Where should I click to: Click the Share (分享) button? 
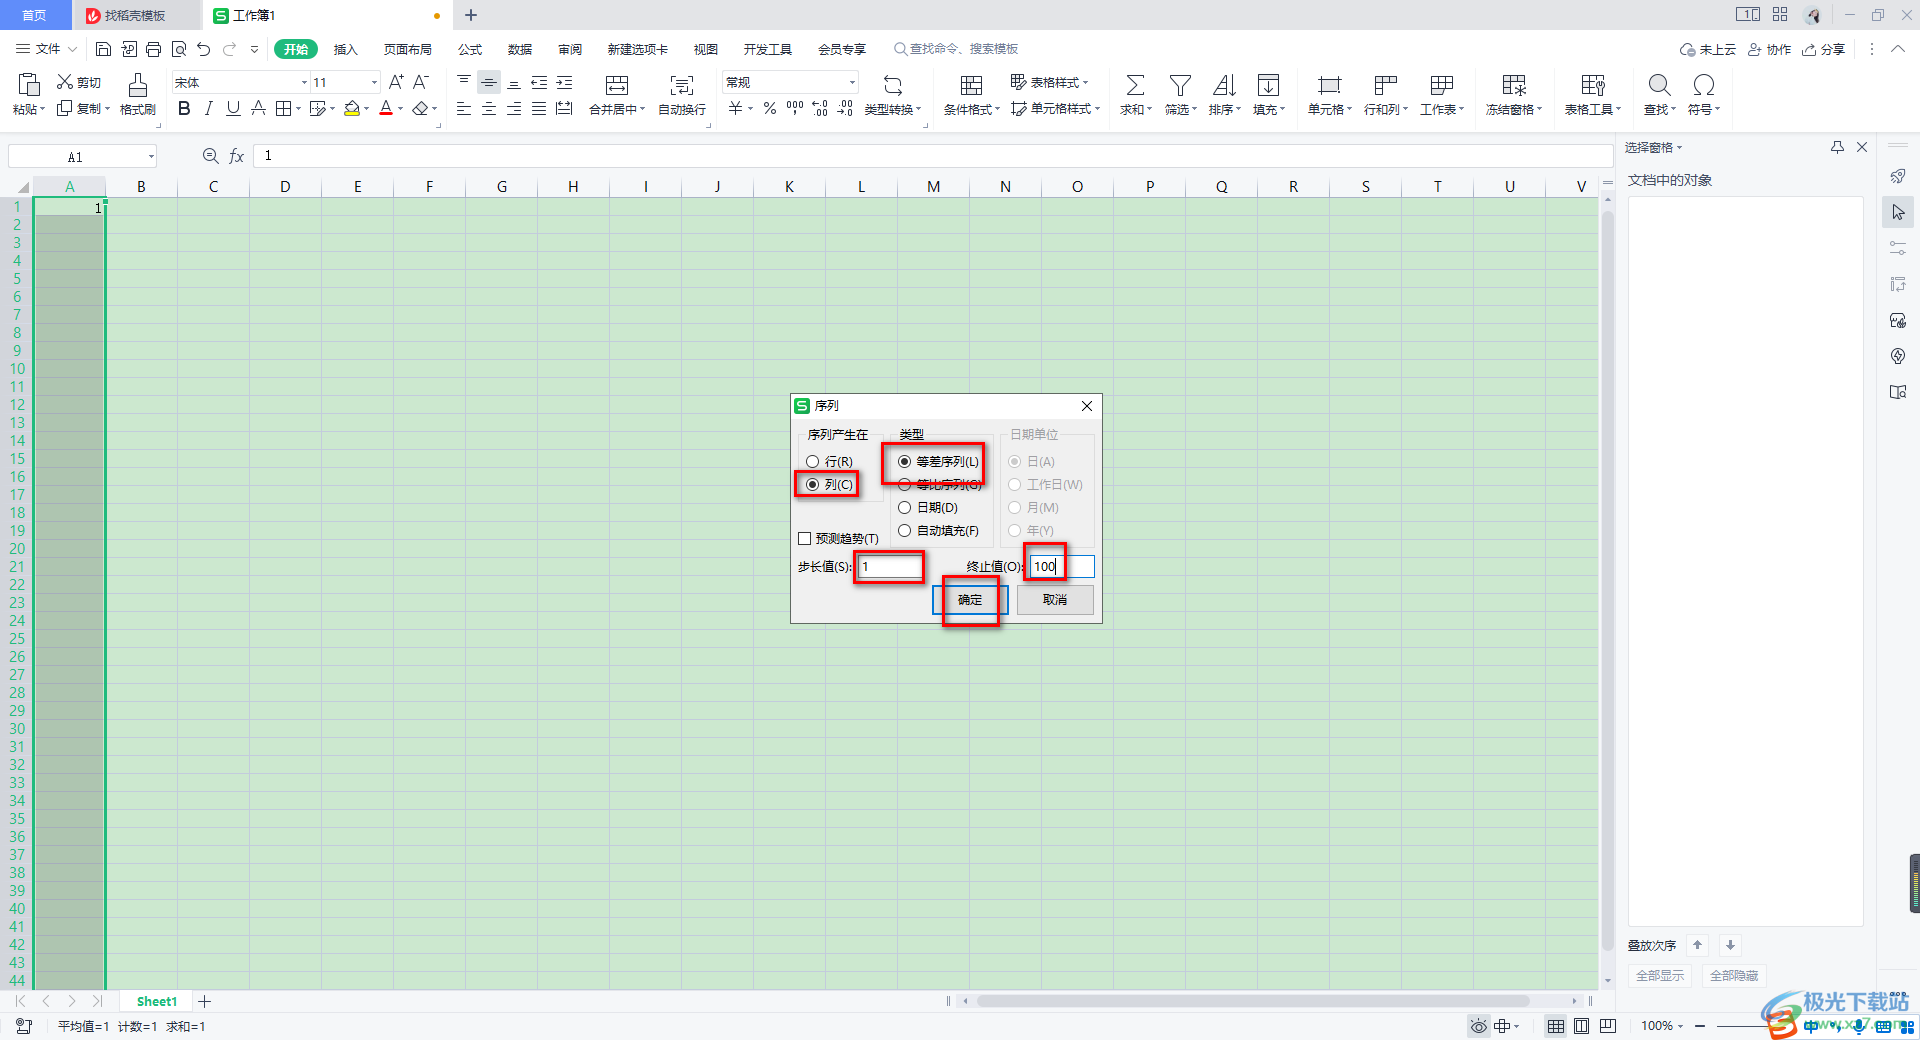coord(1823,49)
